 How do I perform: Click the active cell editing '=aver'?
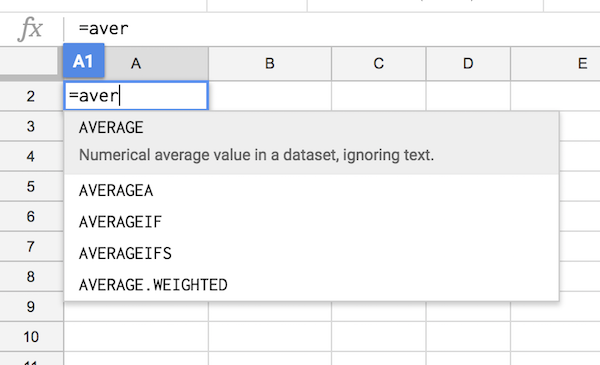[136, 96]
